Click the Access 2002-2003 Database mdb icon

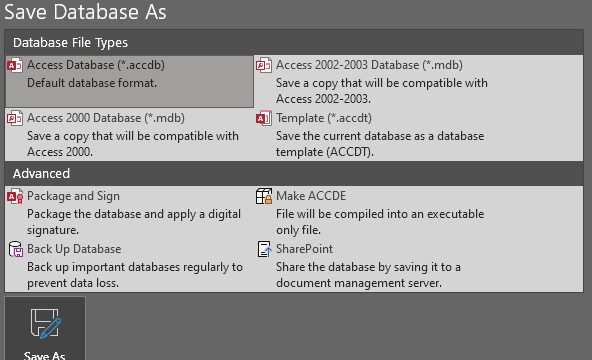(264, 65)
